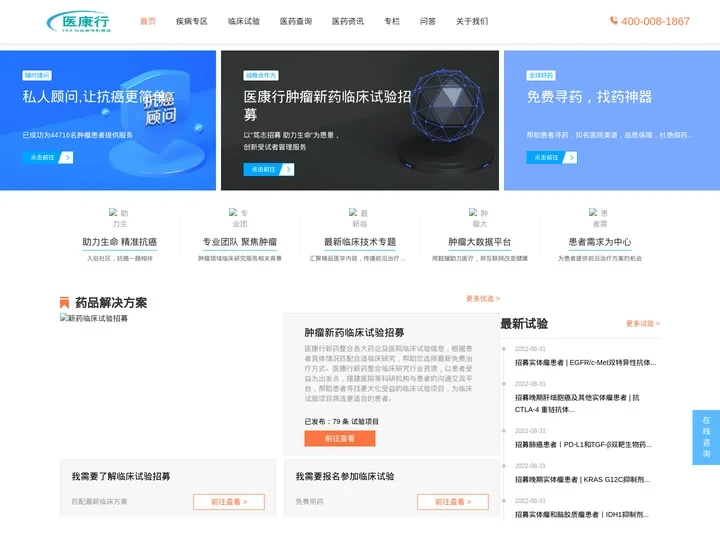This screenshot has height=540, width=720.
Task: Click the 最新临床技术专题 feature title
Action: [x=360, y=242]
